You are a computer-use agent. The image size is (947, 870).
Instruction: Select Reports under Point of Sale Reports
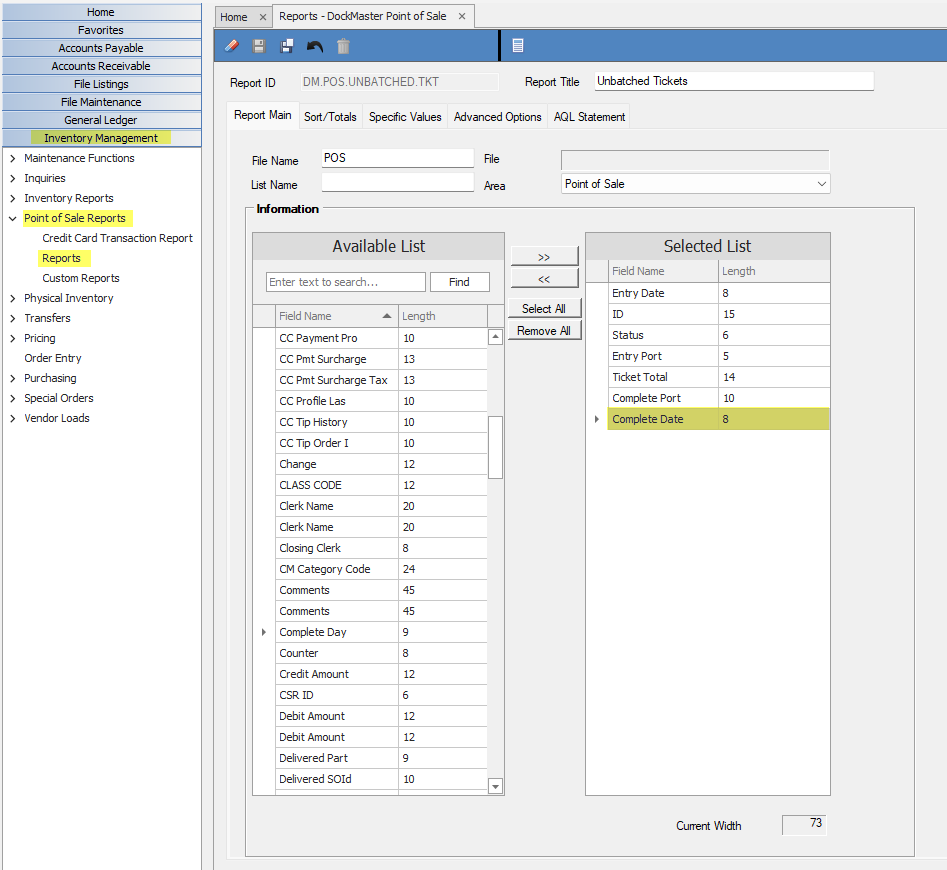point(62,258)
